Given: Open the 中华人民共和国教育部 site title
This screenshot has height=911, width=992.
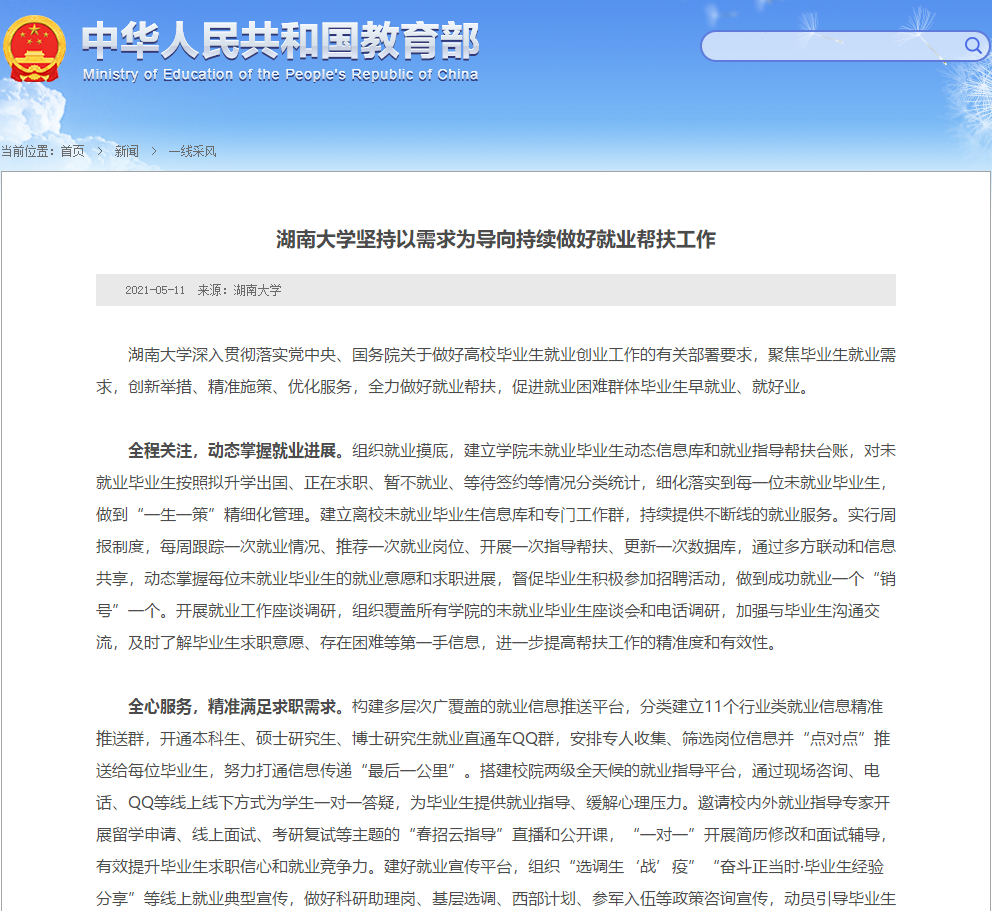Looking at the screenshot, I should click(280, 41).
